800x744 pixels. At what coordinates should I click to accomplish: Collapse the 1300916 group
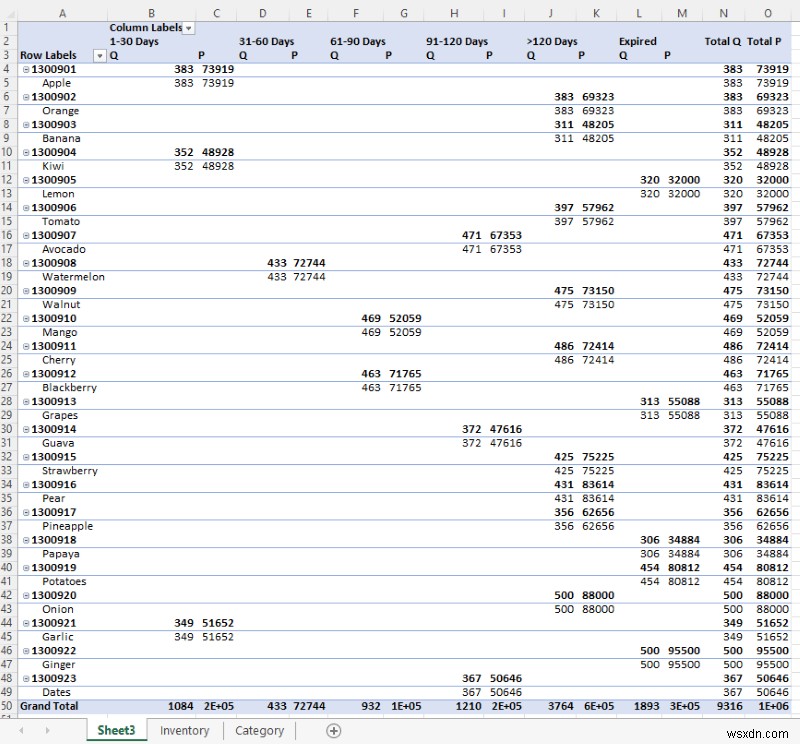(26, 485)
